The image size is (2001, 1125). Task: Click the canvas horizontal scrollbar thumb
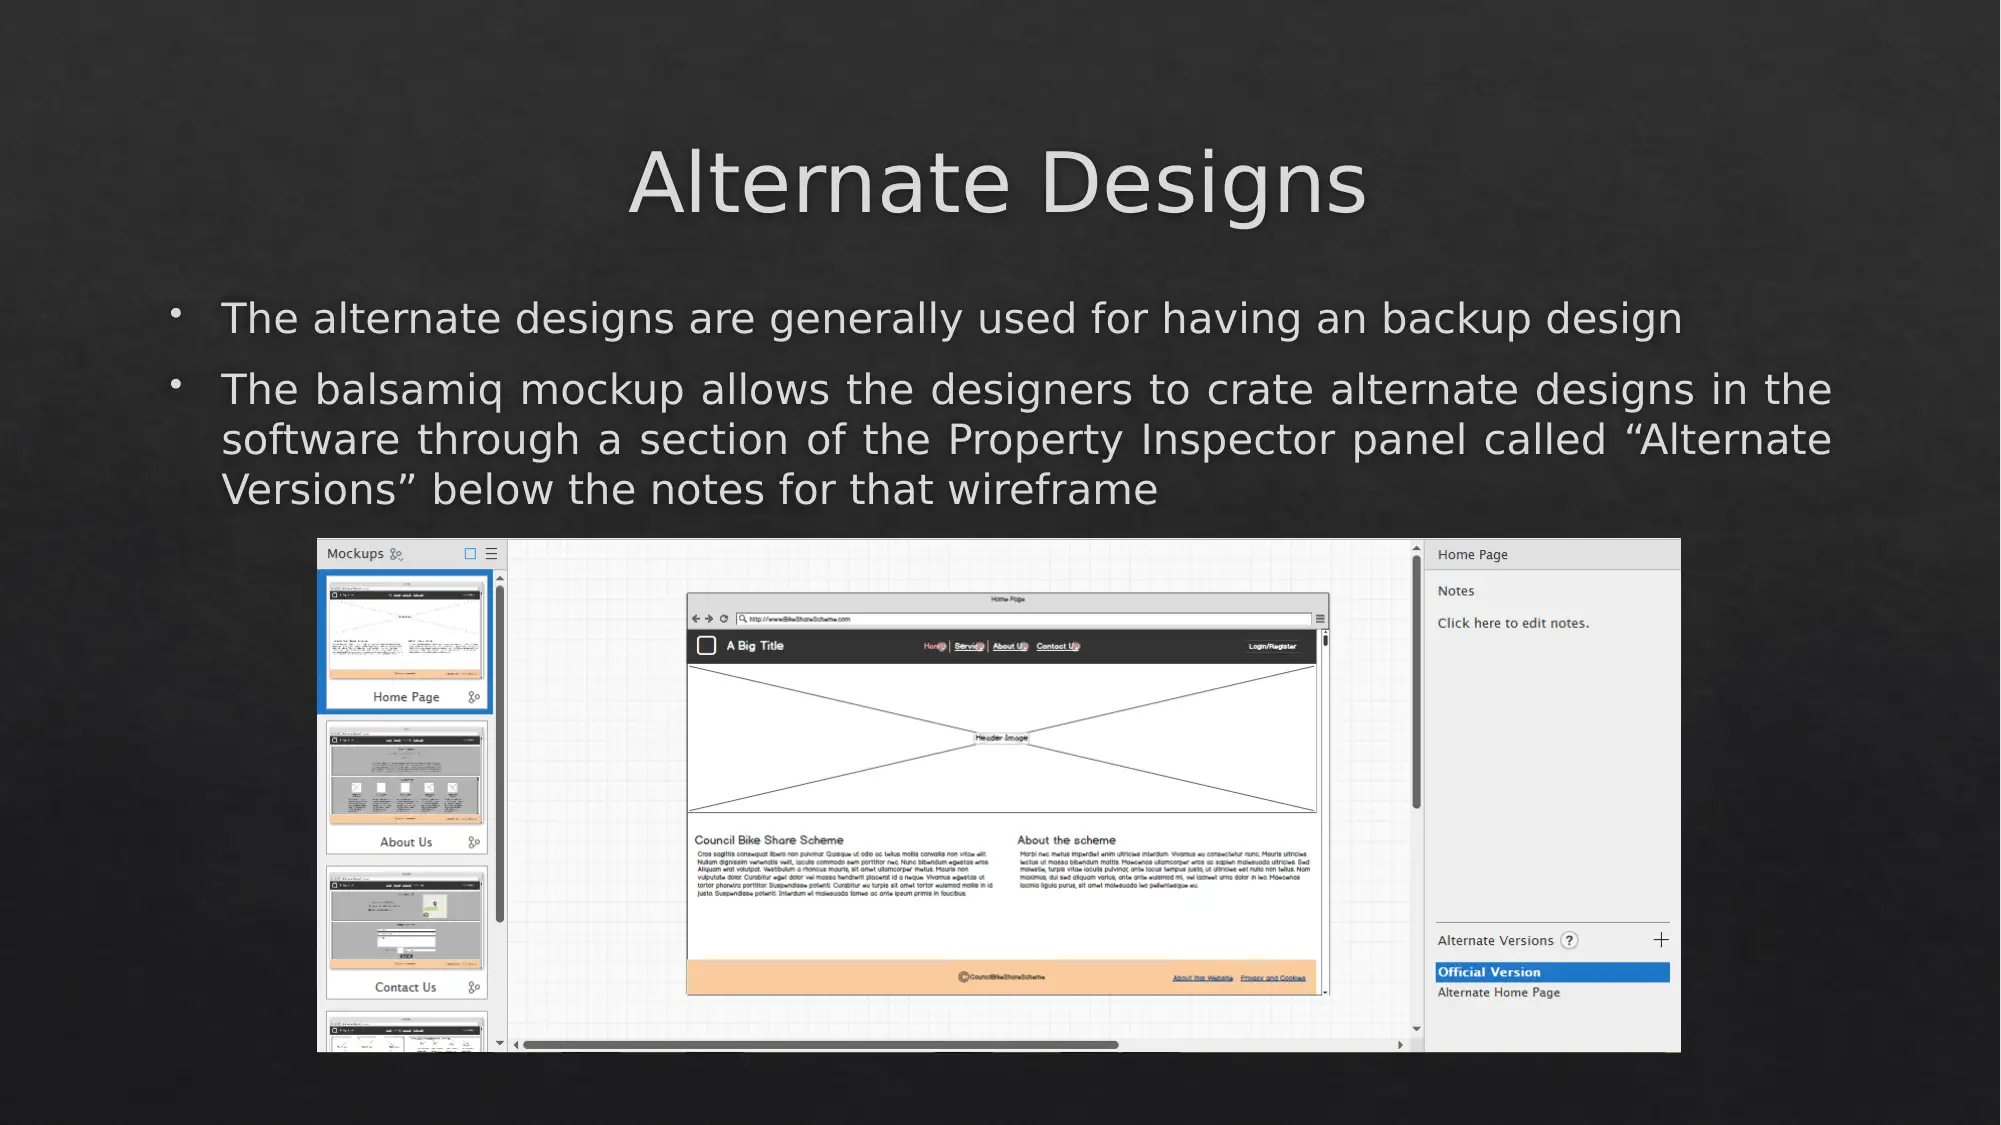[x=820, y=1044]
